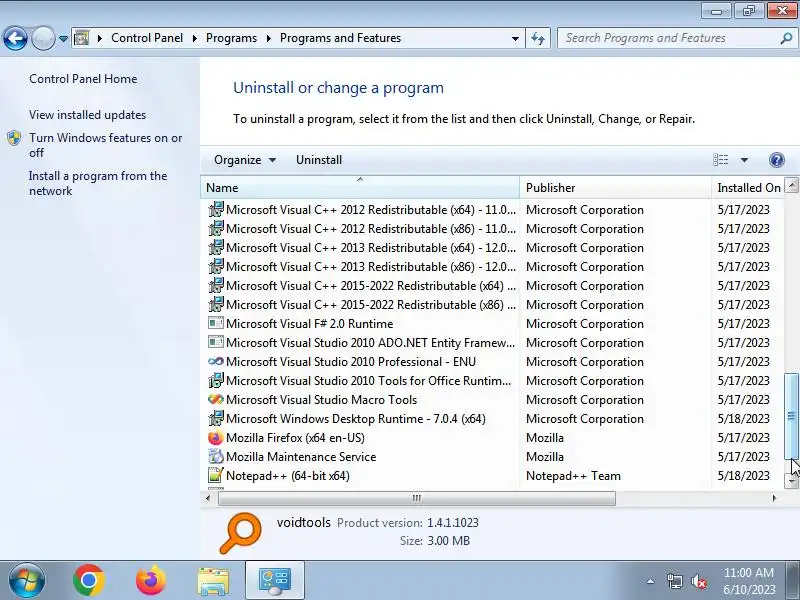Viewport: 800px width, 600px height.
Task: Expand the arrow after Programs breadcrumb
Action: click(269, 38)
